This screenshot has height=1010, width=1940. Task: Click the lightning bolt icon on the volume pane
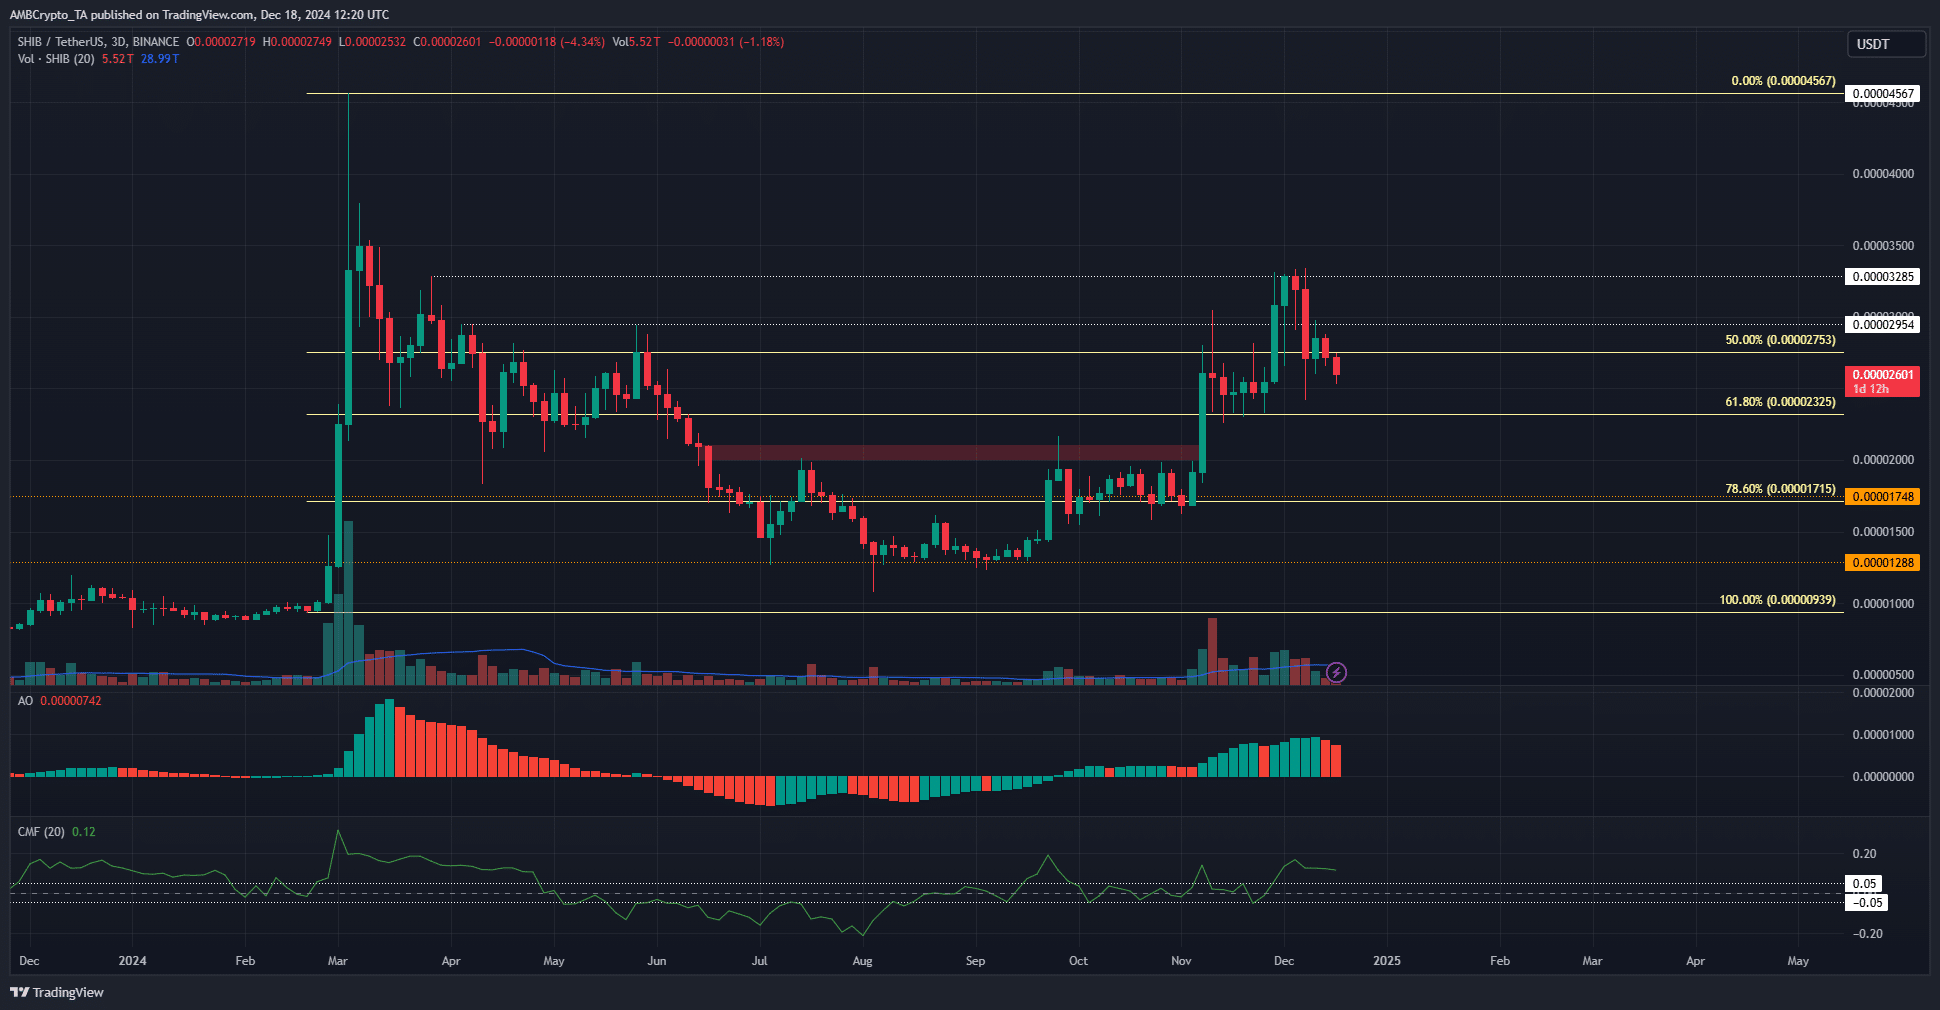(x=1336, y=673)
